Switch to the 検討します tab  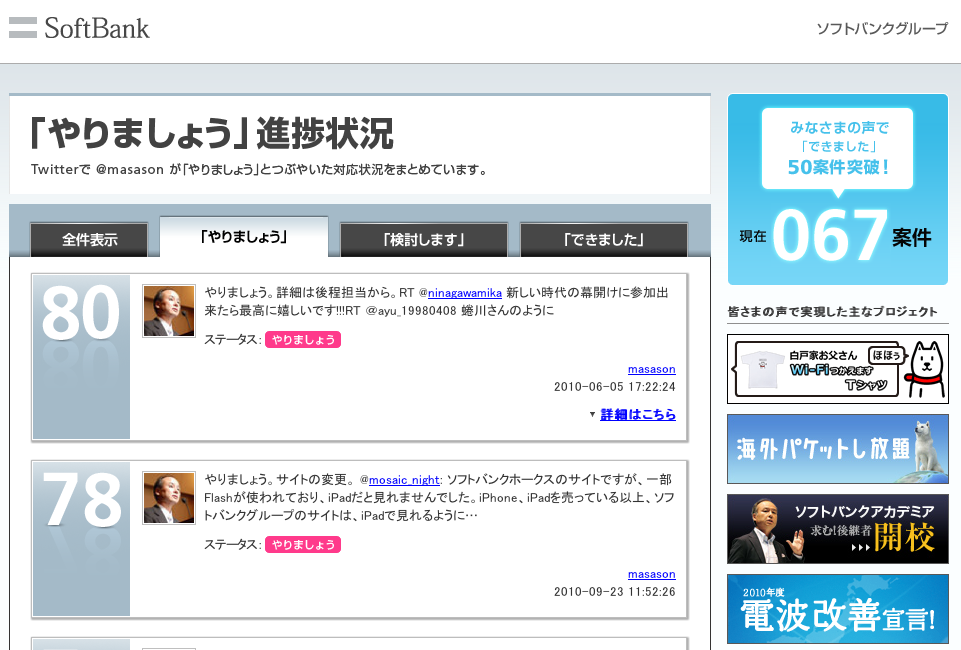point(423,239)
